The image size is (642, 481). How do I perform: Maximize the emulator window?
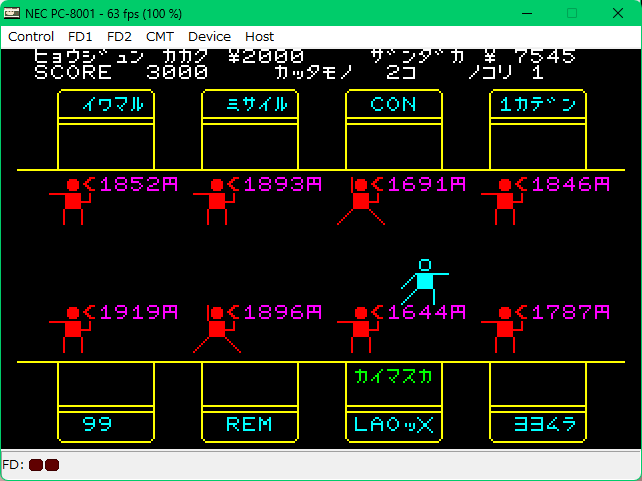coord(572,13)
